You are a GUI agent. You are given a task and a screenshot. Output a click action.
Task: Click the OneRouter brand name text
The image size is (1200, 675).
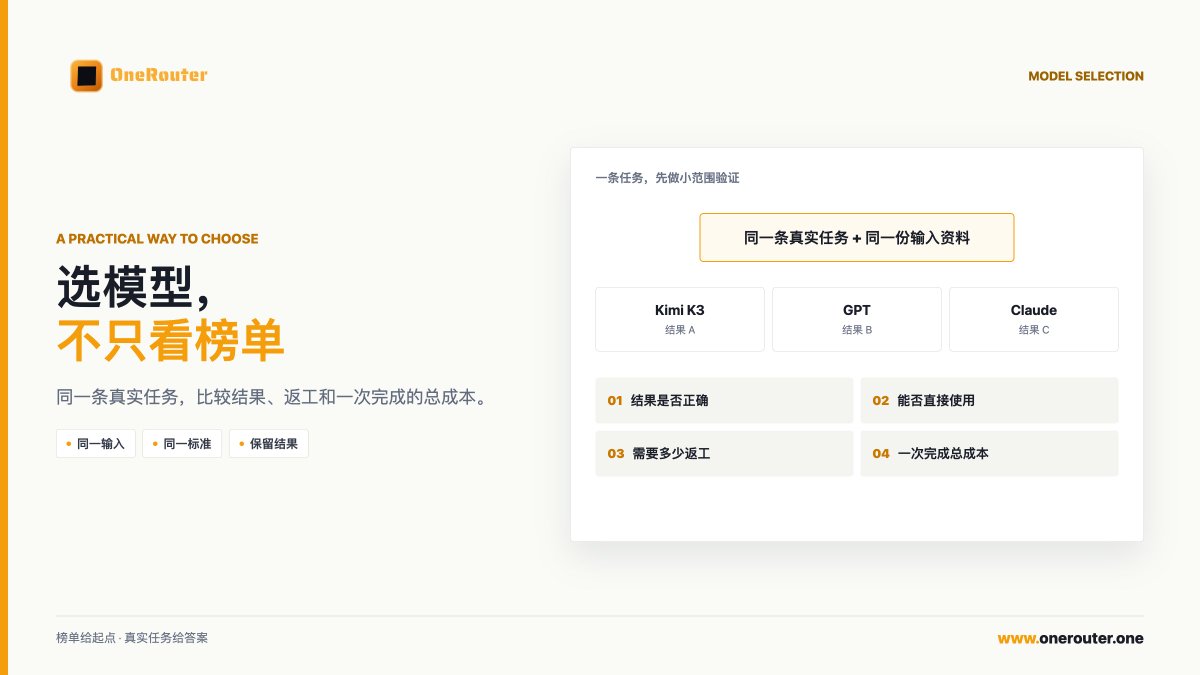click(x=158, y=76)
